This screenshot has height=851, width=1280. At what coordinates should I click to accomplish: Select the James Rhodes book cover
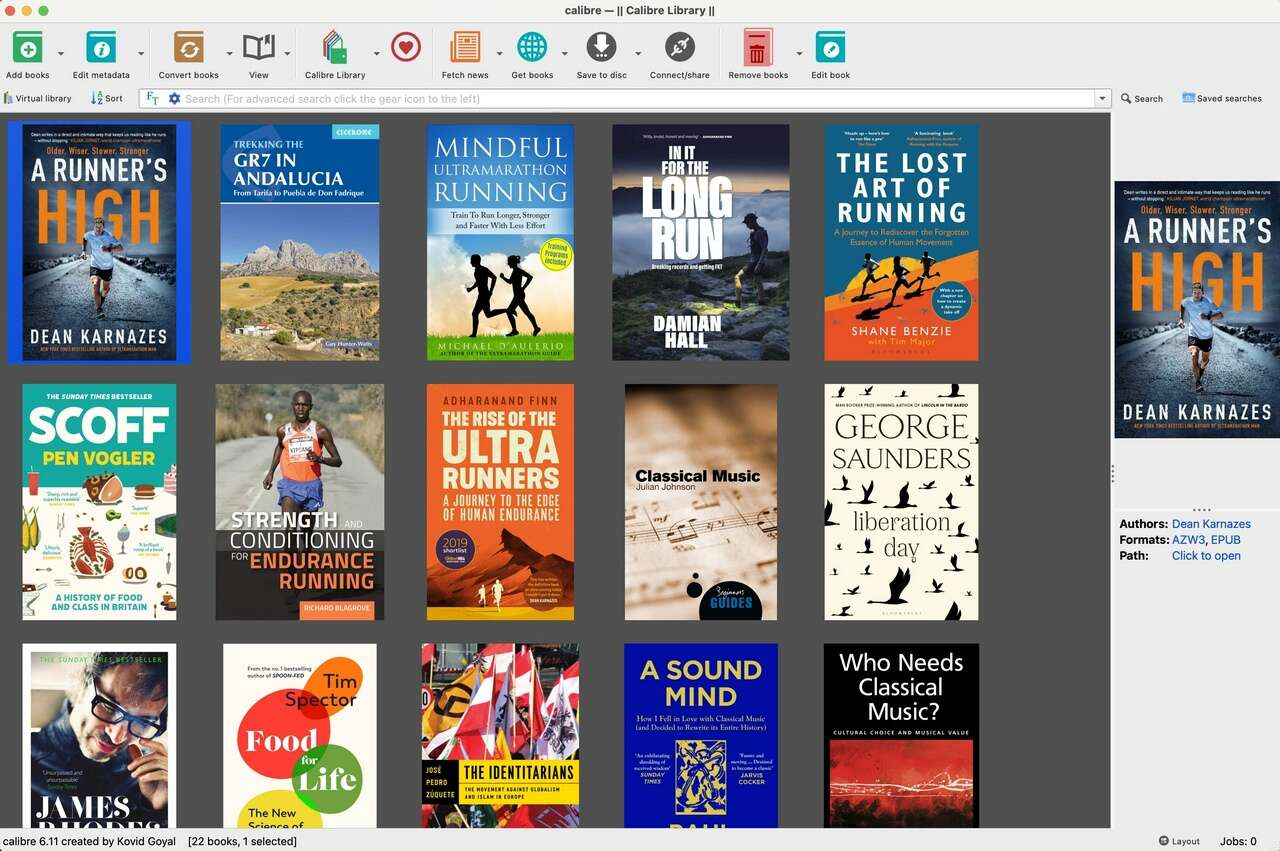pyautogui.click(x=99, y=736)
